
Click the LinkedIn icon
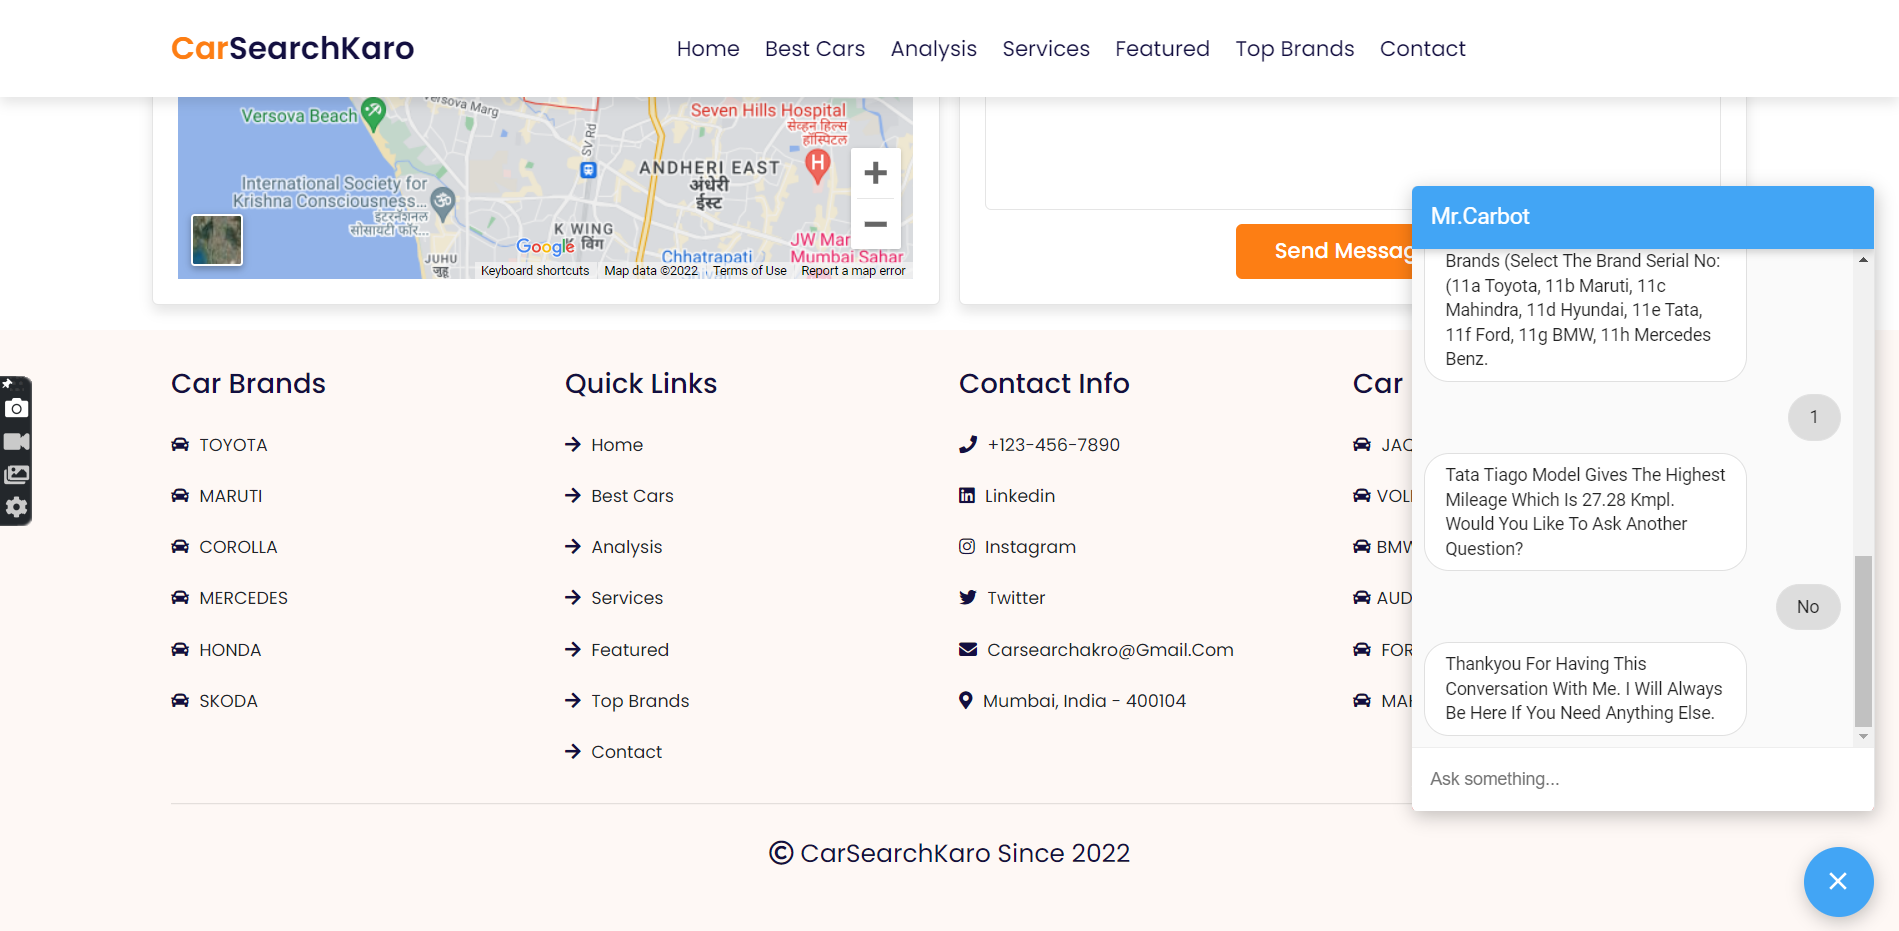coord(967,495)
